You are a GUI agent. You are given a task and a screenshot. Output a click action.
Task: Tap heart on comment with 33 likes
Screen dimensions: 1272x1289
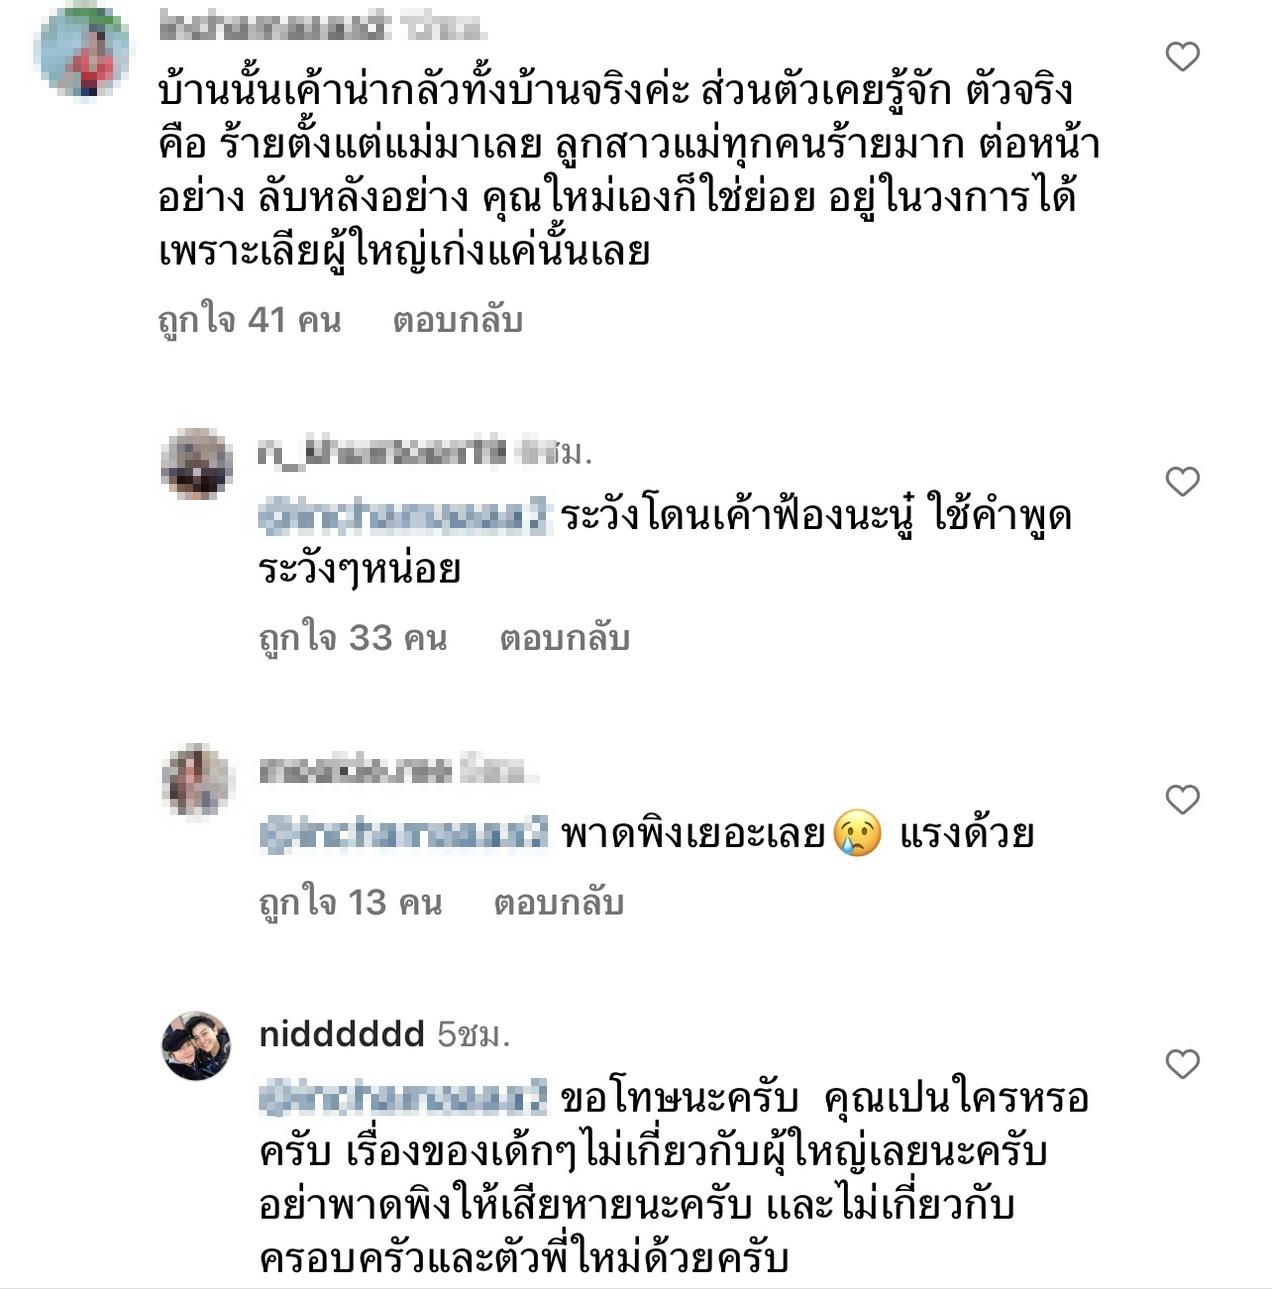point(1182,482)
